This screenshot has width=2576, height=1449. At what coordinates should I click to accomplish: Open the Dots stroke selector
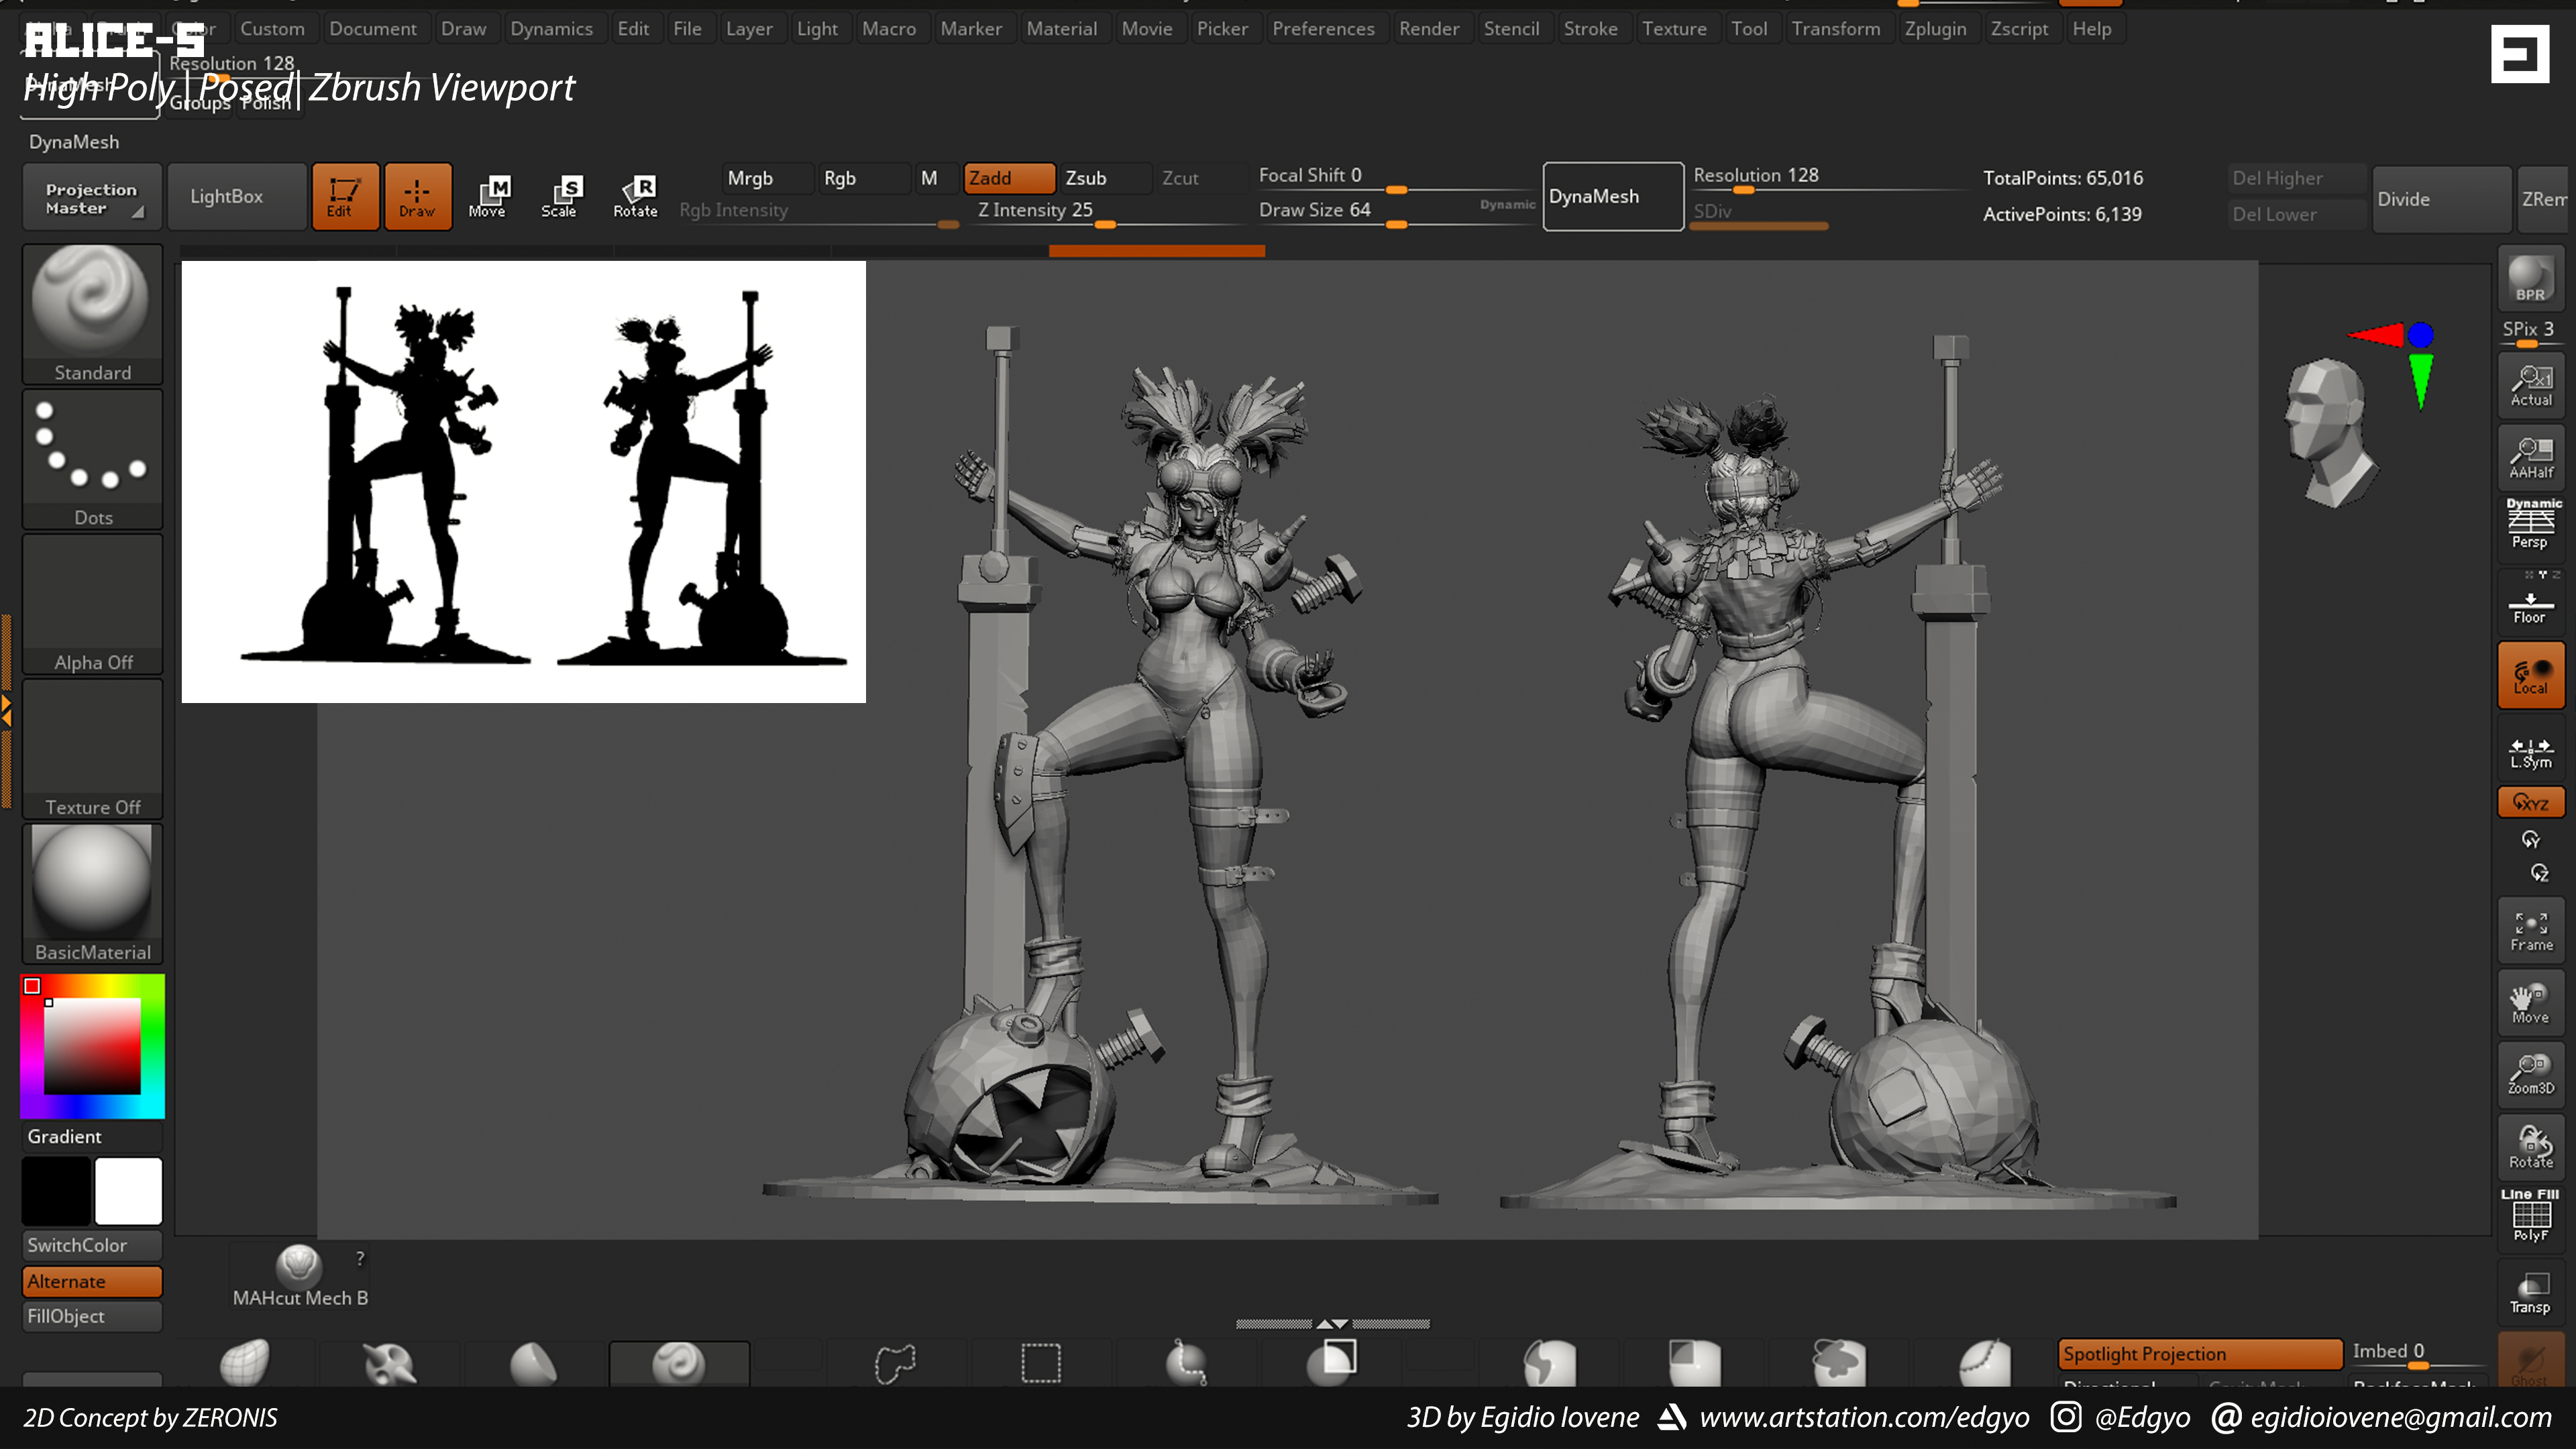coord(92,459)
